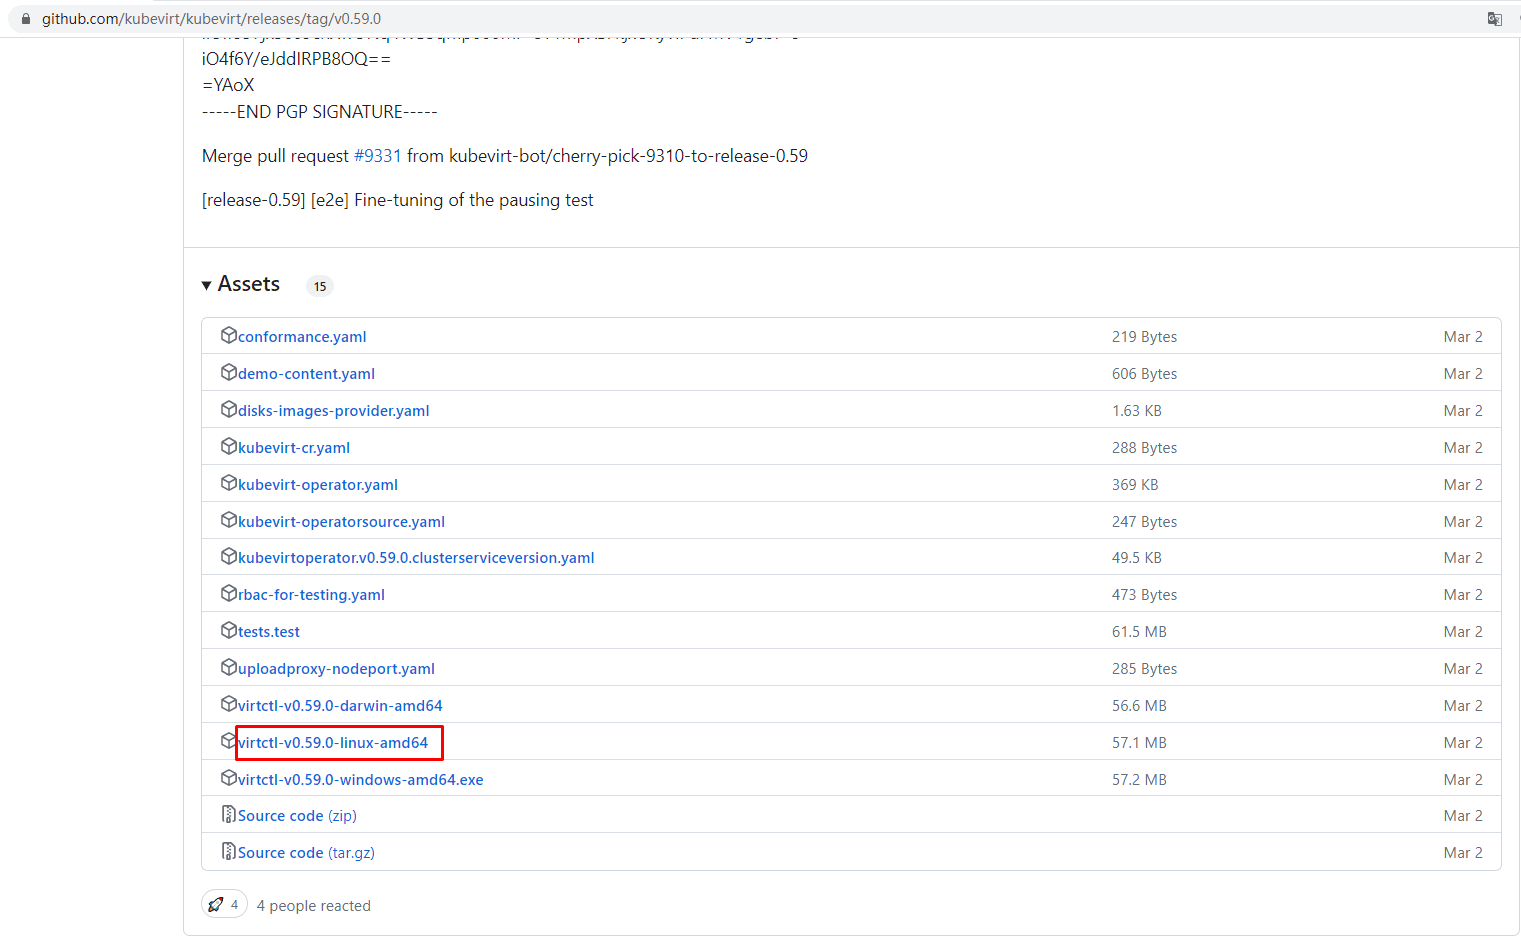
Task: Click the '1.63 KB' size value
Action: pos(1137,411)
